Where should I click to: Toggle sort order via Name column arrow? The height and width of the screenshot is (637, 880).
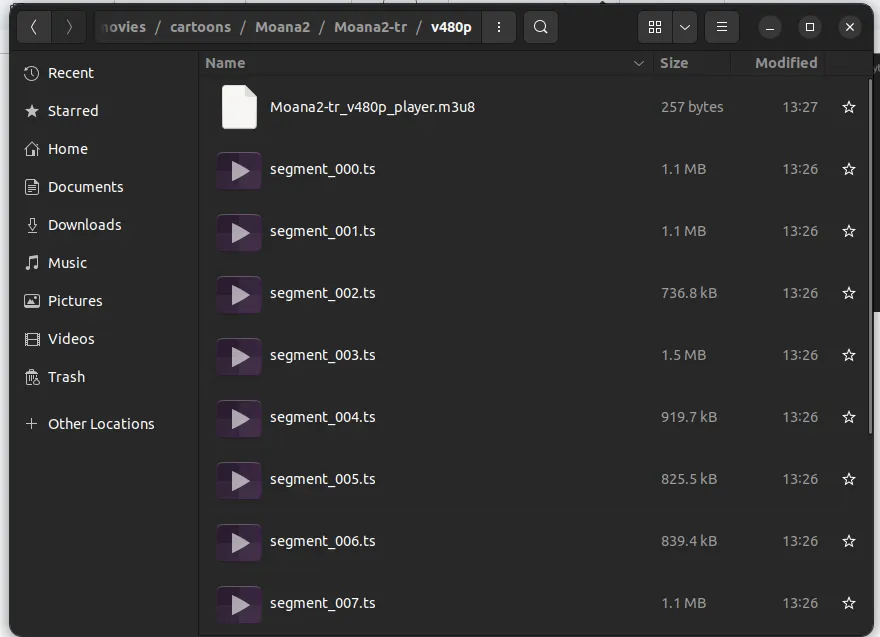(x=638, y=63)
